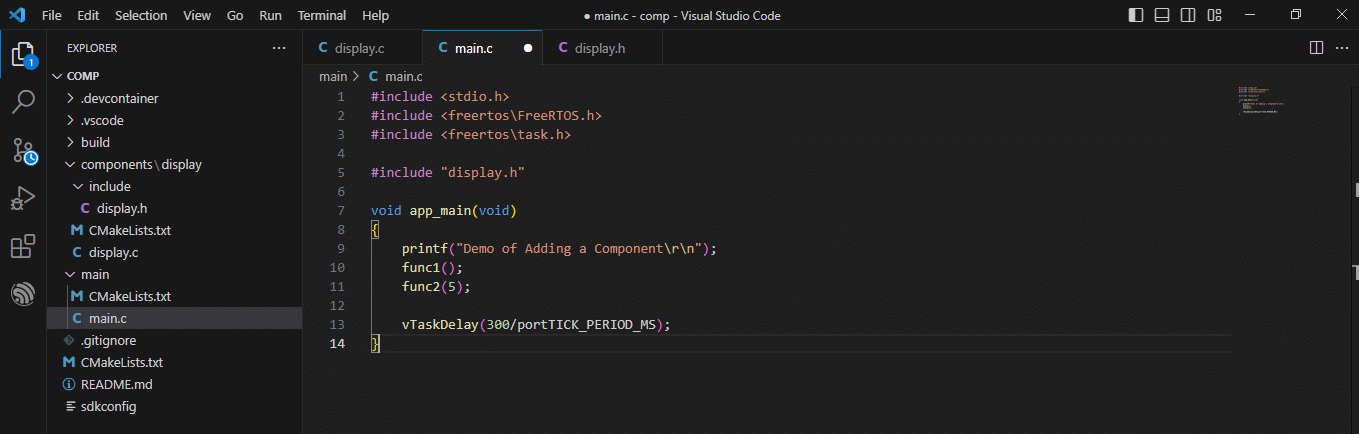Screen dimensions: 1359x434
Task: Open editor More Actions ellipsis
Action: tap(1343, 48)
